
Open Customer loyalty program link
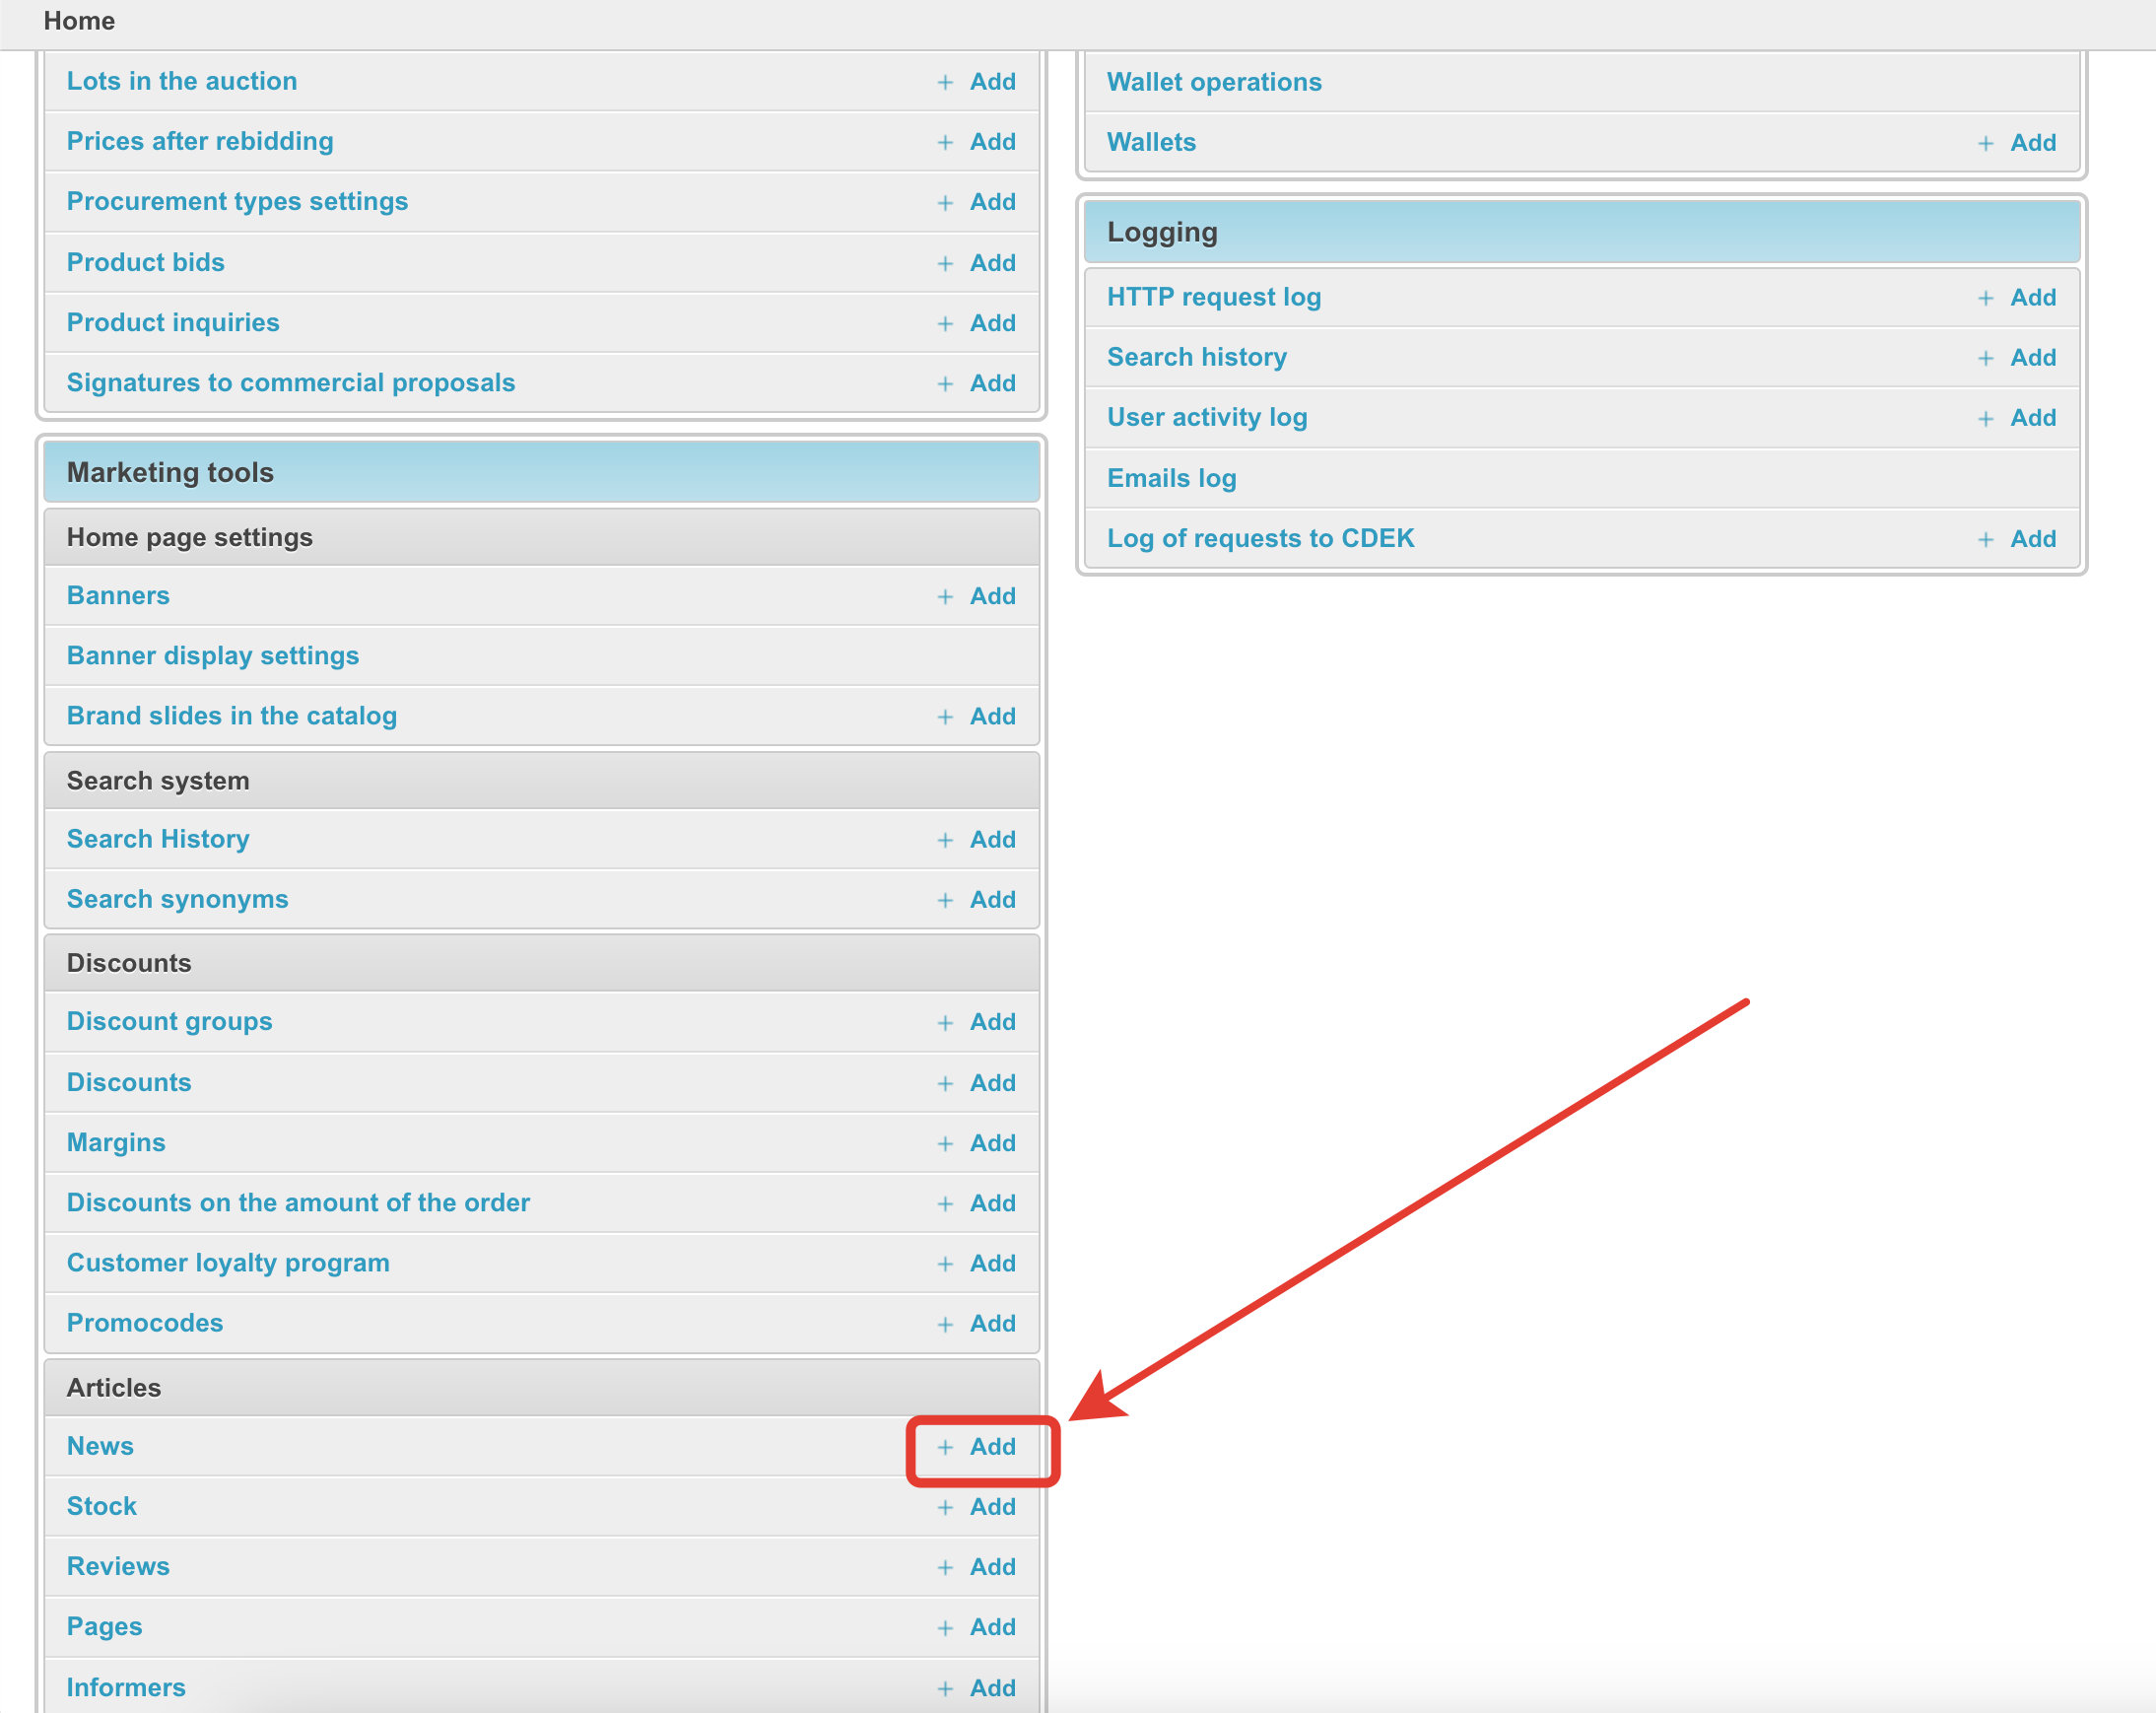[228, 1263]
